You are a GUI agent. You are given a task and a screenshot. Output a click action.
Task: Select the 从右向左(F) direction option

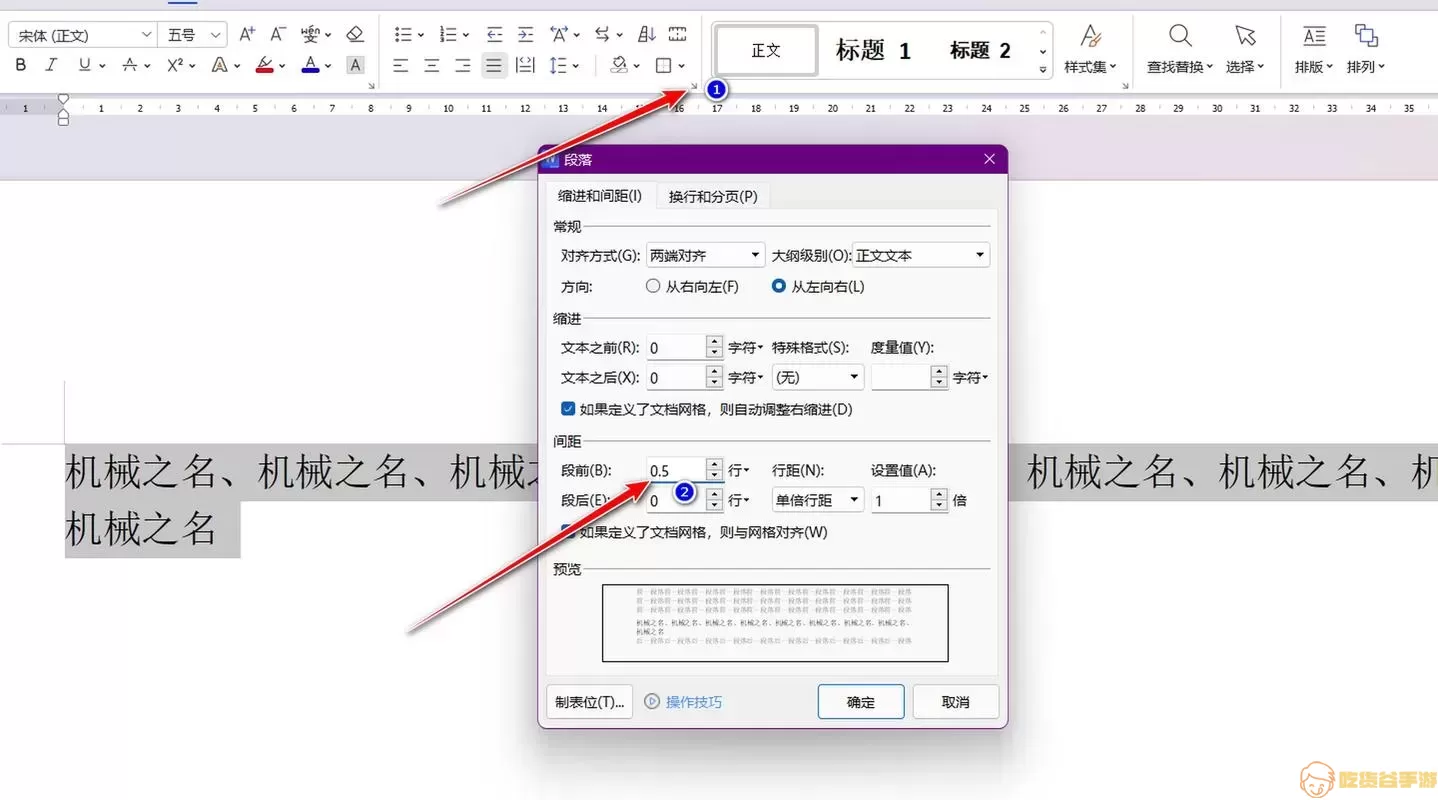tap(693, 286)
